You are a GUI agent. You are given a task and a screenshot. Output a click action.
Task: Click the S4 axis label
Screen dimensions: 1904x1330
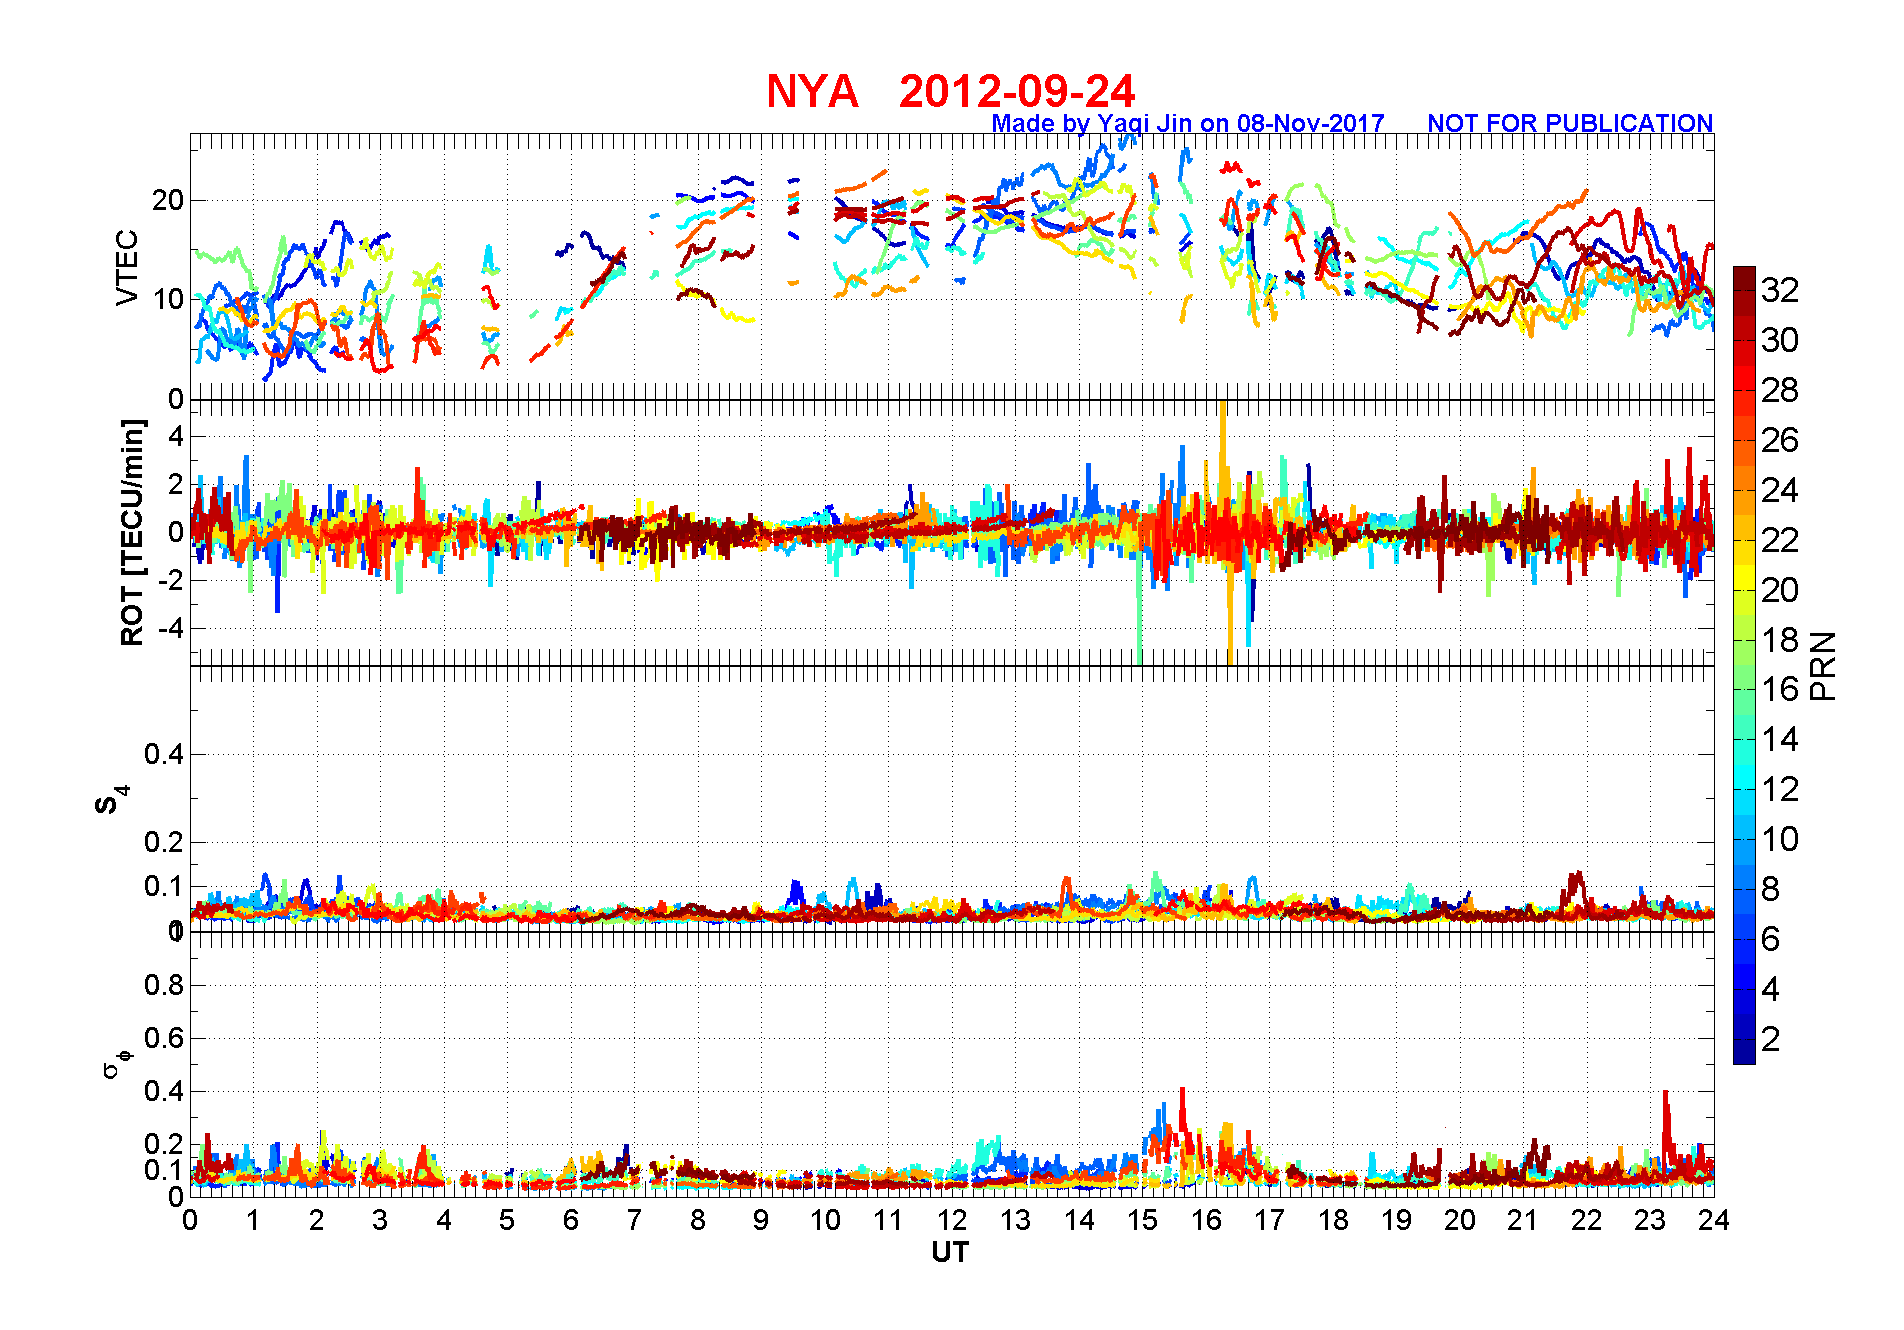pos(110,800)
